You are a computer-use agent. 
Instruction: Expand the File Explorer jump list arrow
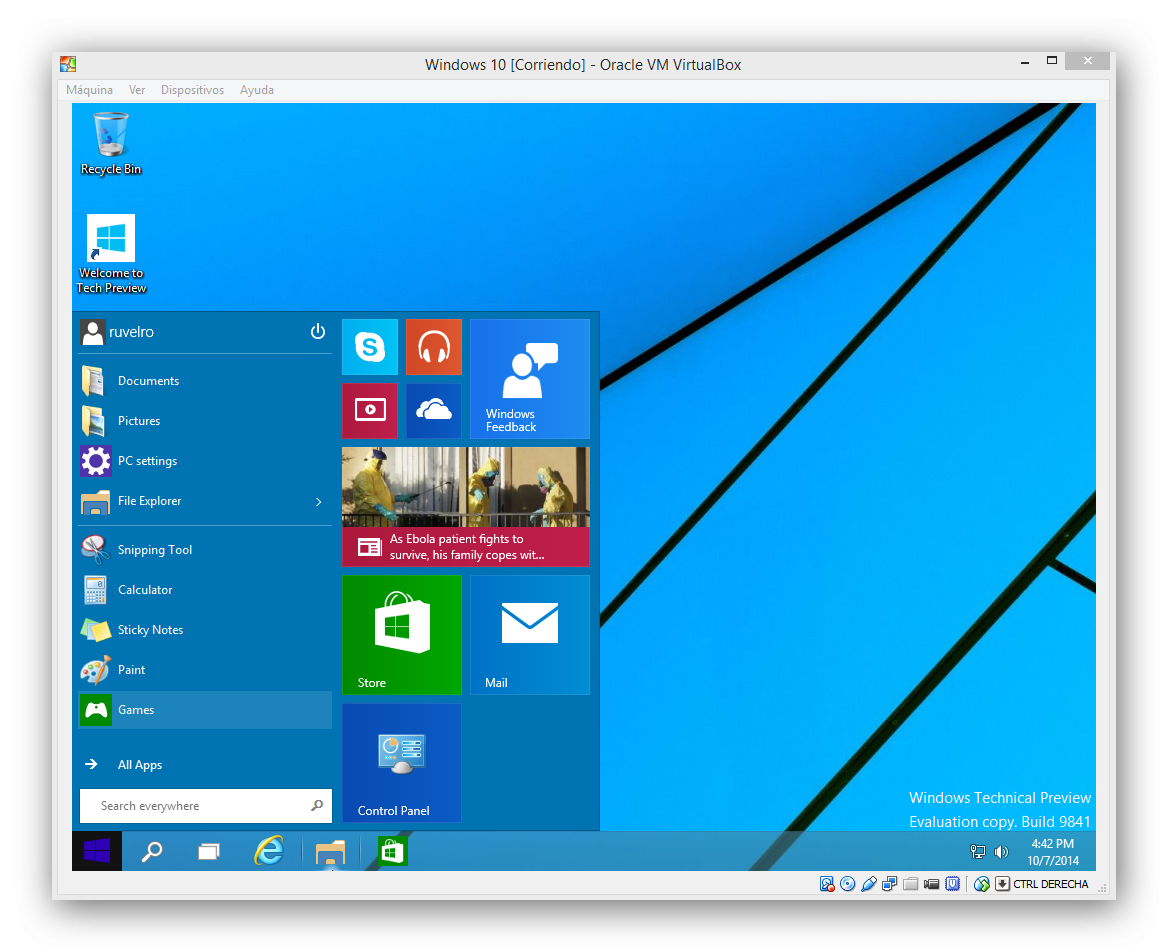pyautogui.click(x=319, y=502)
